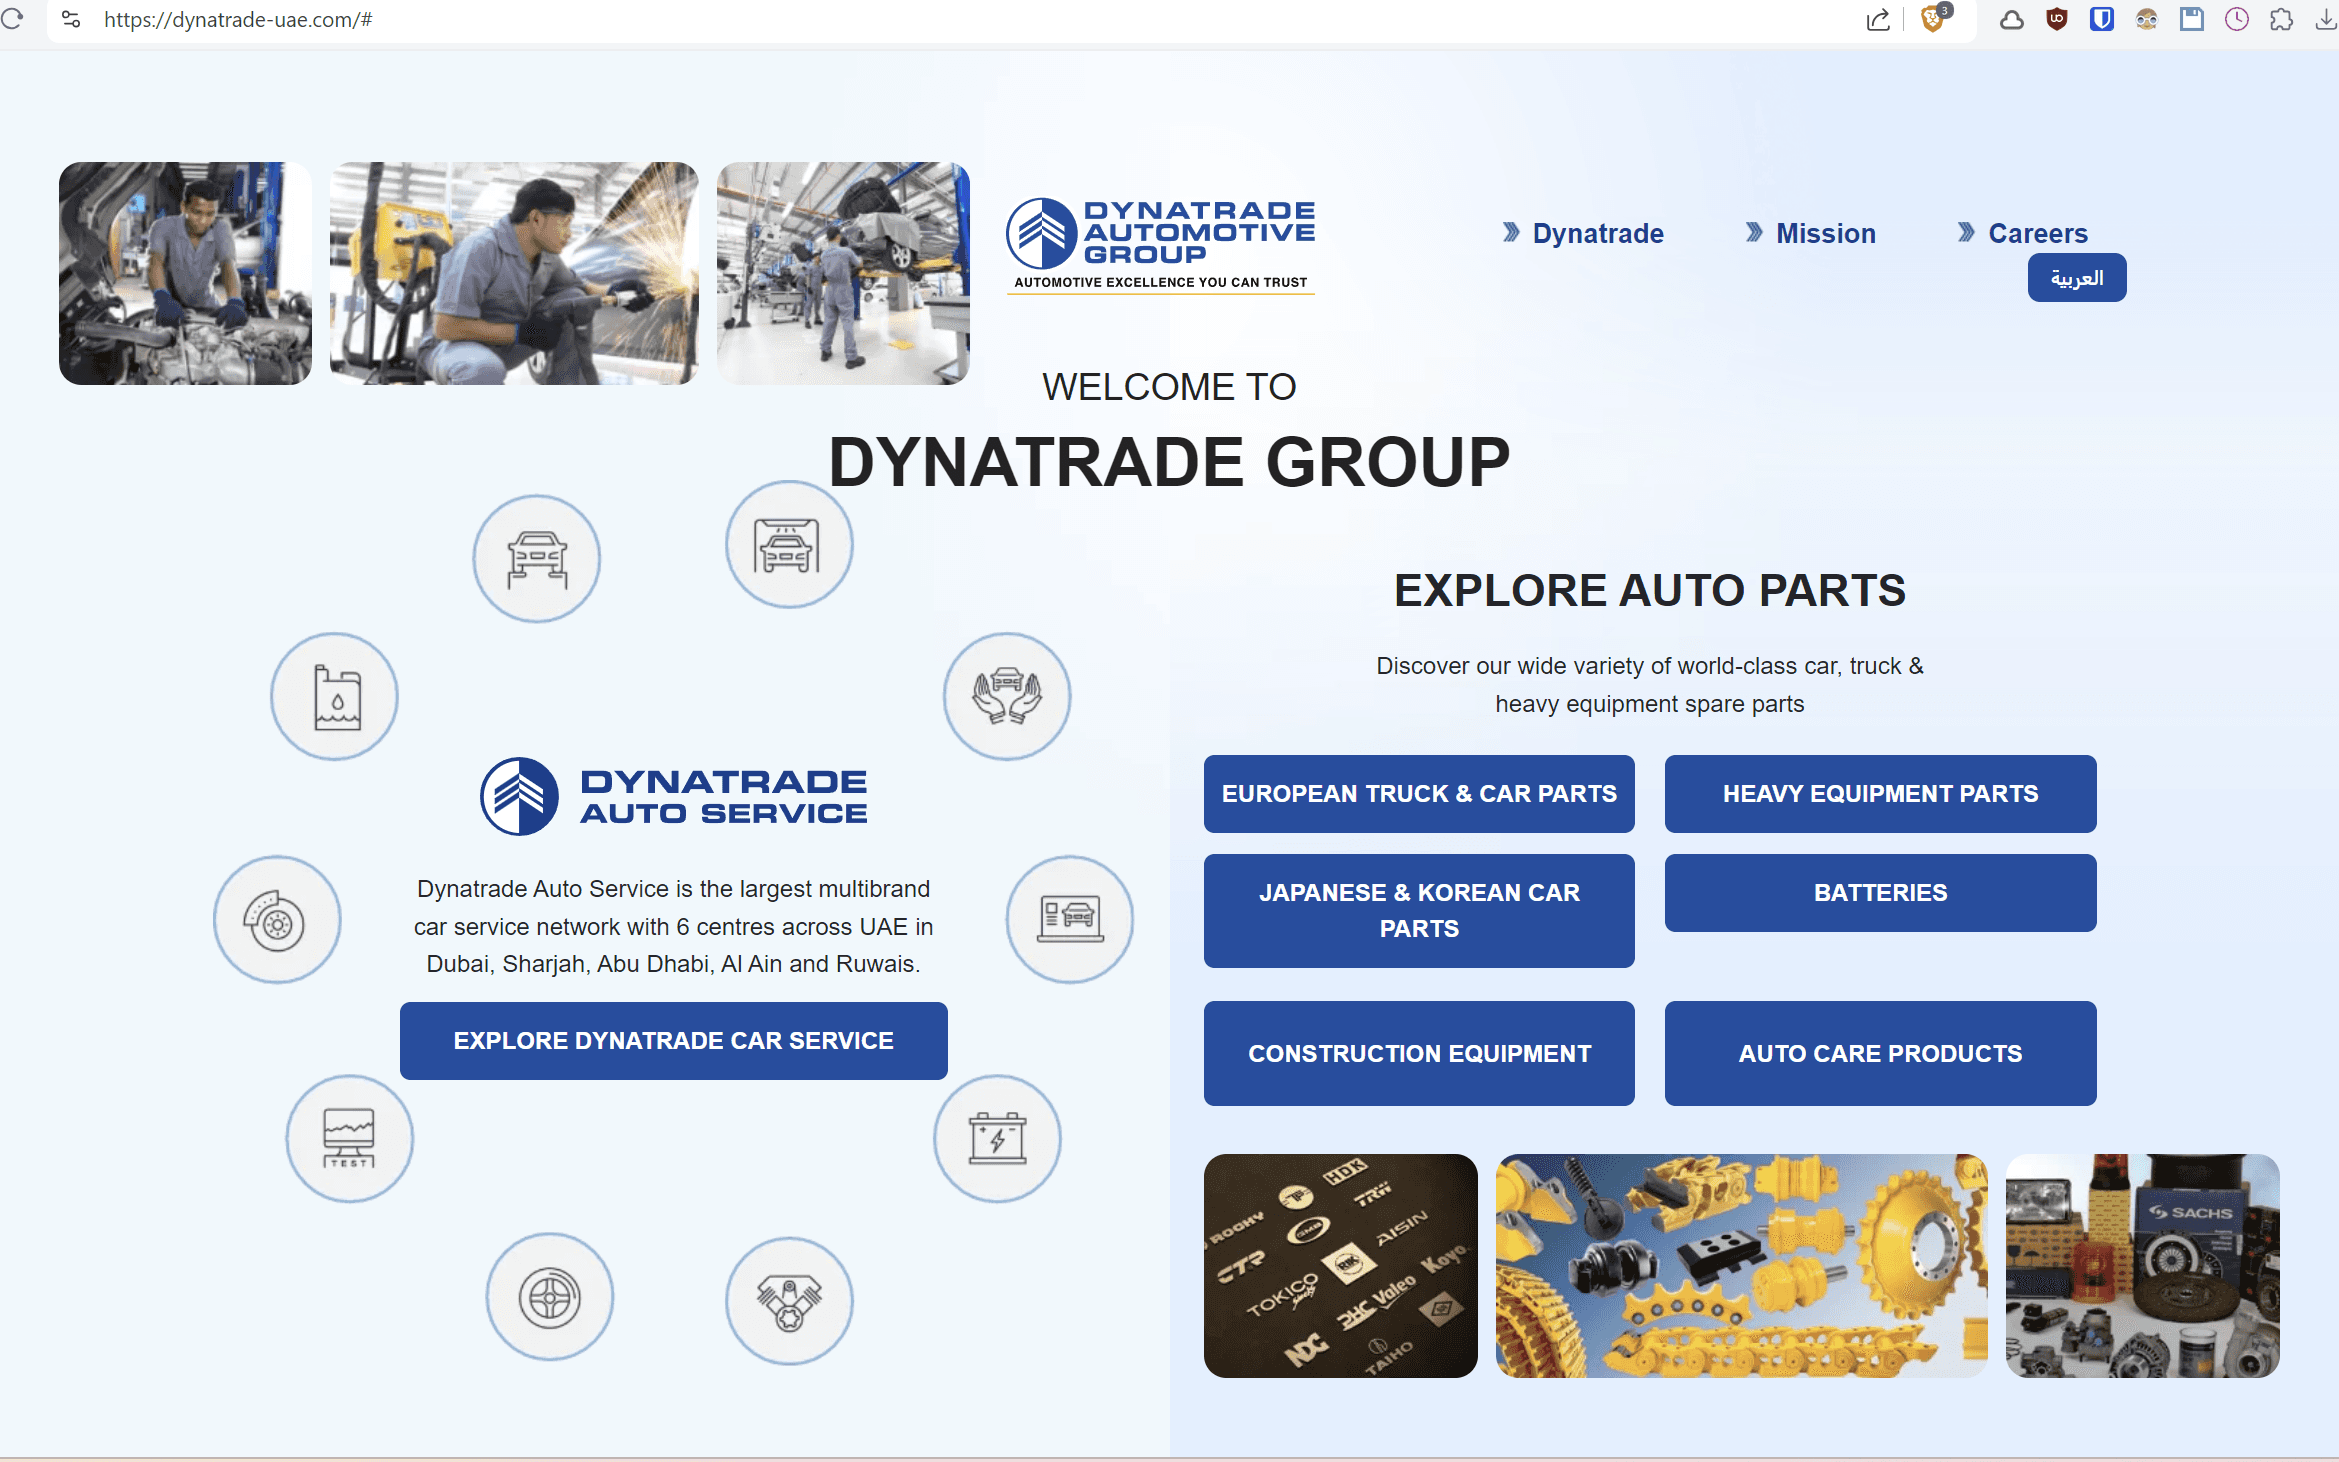Screen dimensions: 2339x1462
Task: Click the computer test monitor icon
Action: [x=350, y=1139]
